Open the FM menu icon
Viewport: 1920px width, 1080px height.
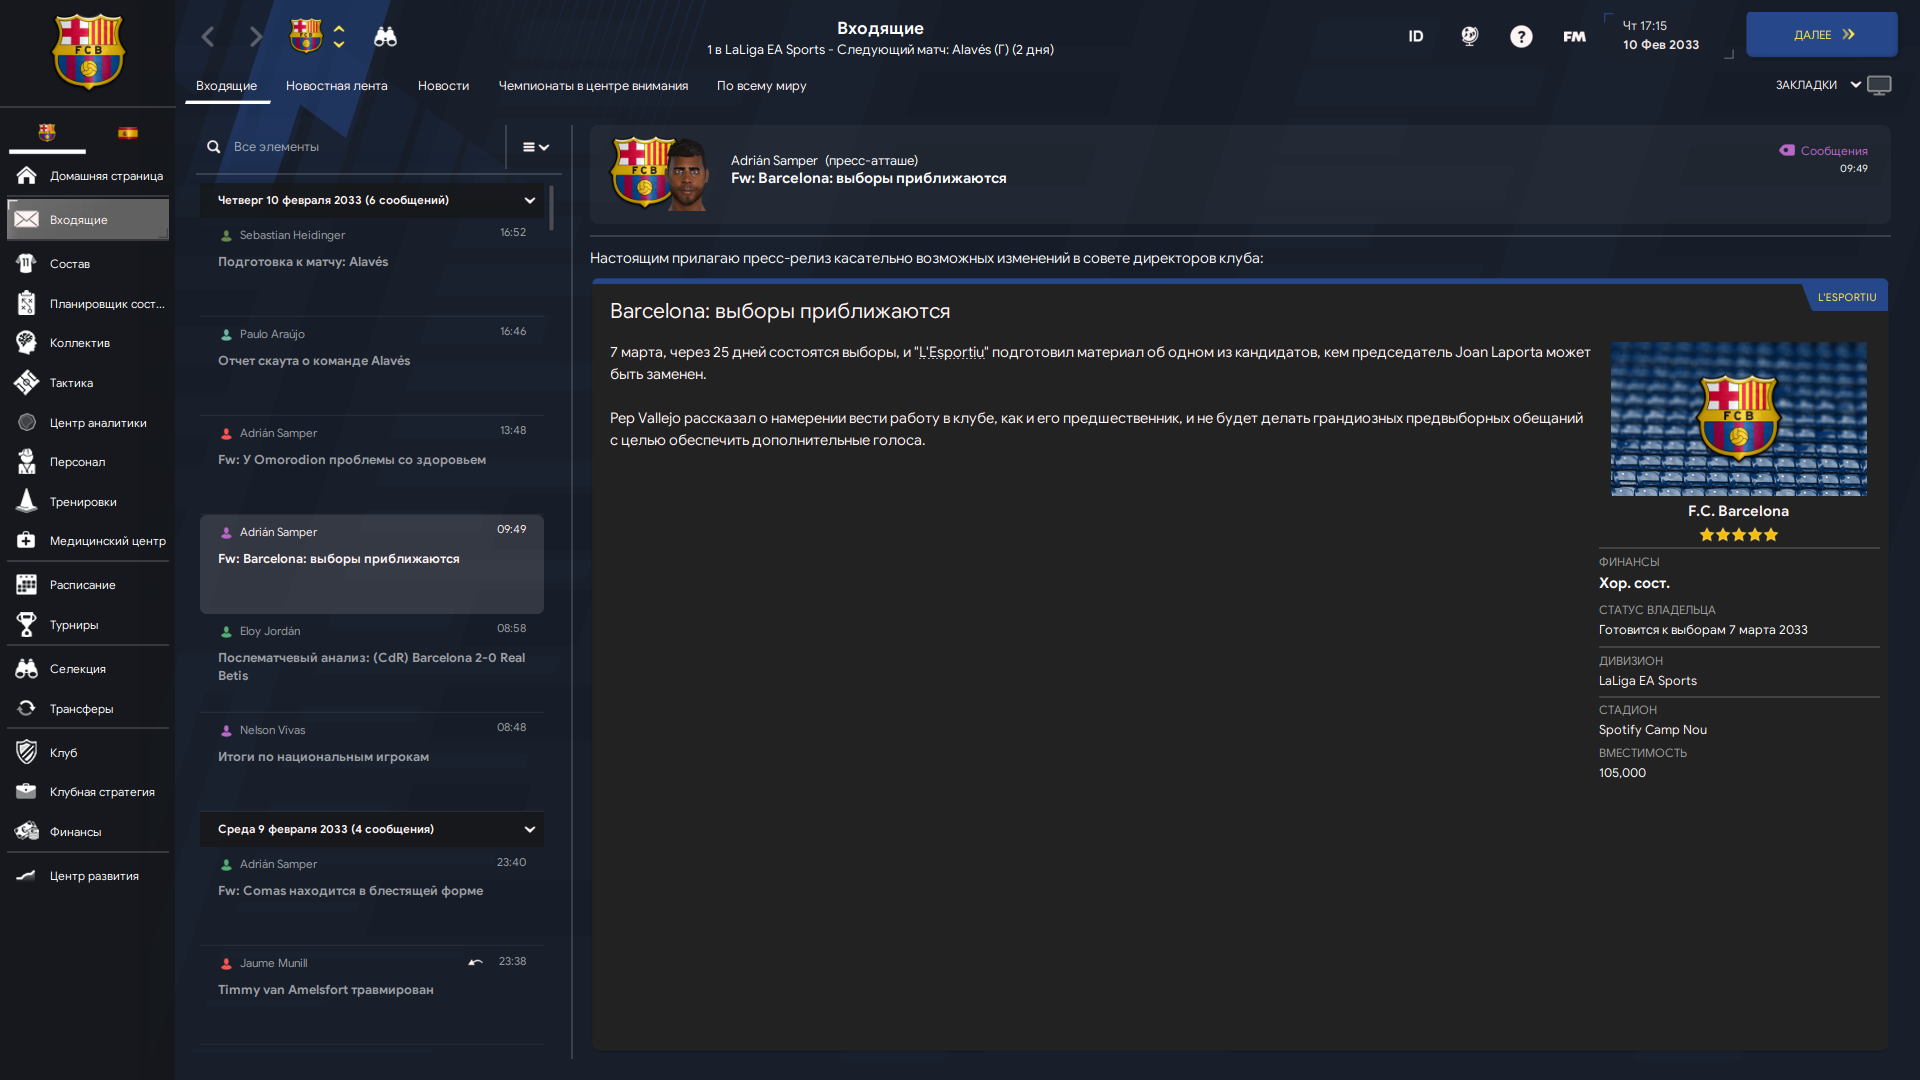click(1574, 37)
